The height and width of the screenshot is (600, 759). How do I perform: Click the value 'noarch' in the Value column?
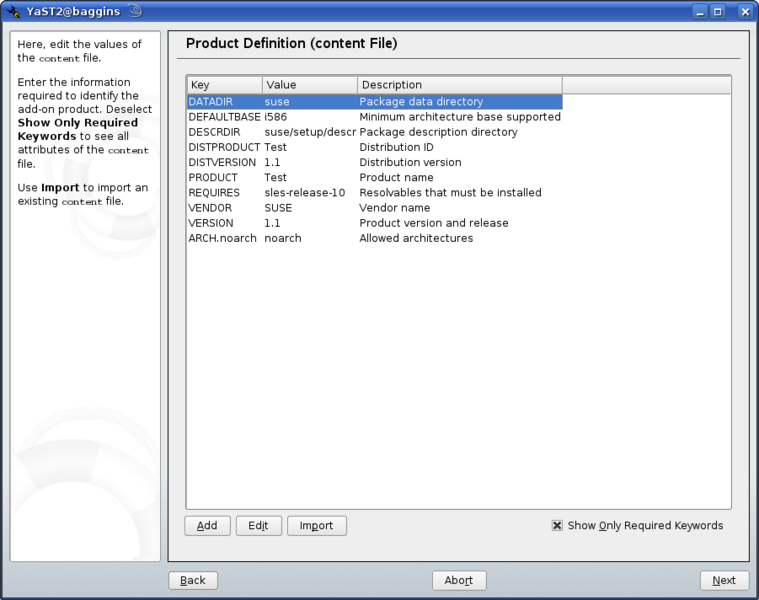(x=283, y=238)
